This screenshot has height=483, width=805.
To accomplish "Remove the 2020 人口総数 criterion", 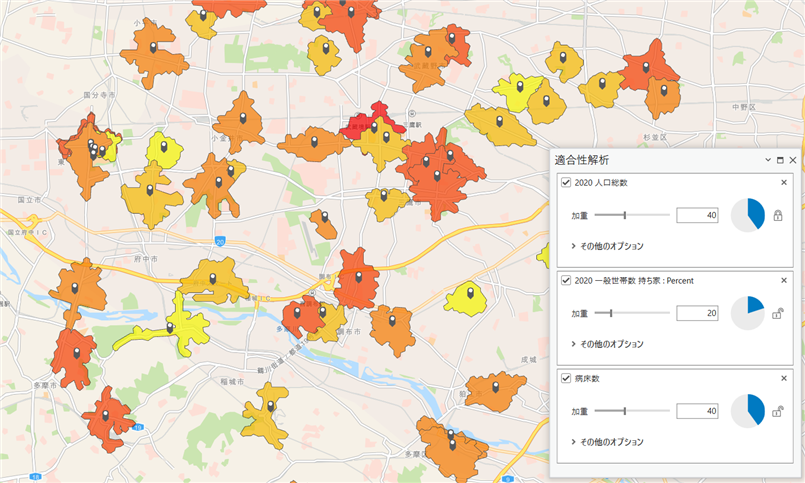I will coord(783,182).
